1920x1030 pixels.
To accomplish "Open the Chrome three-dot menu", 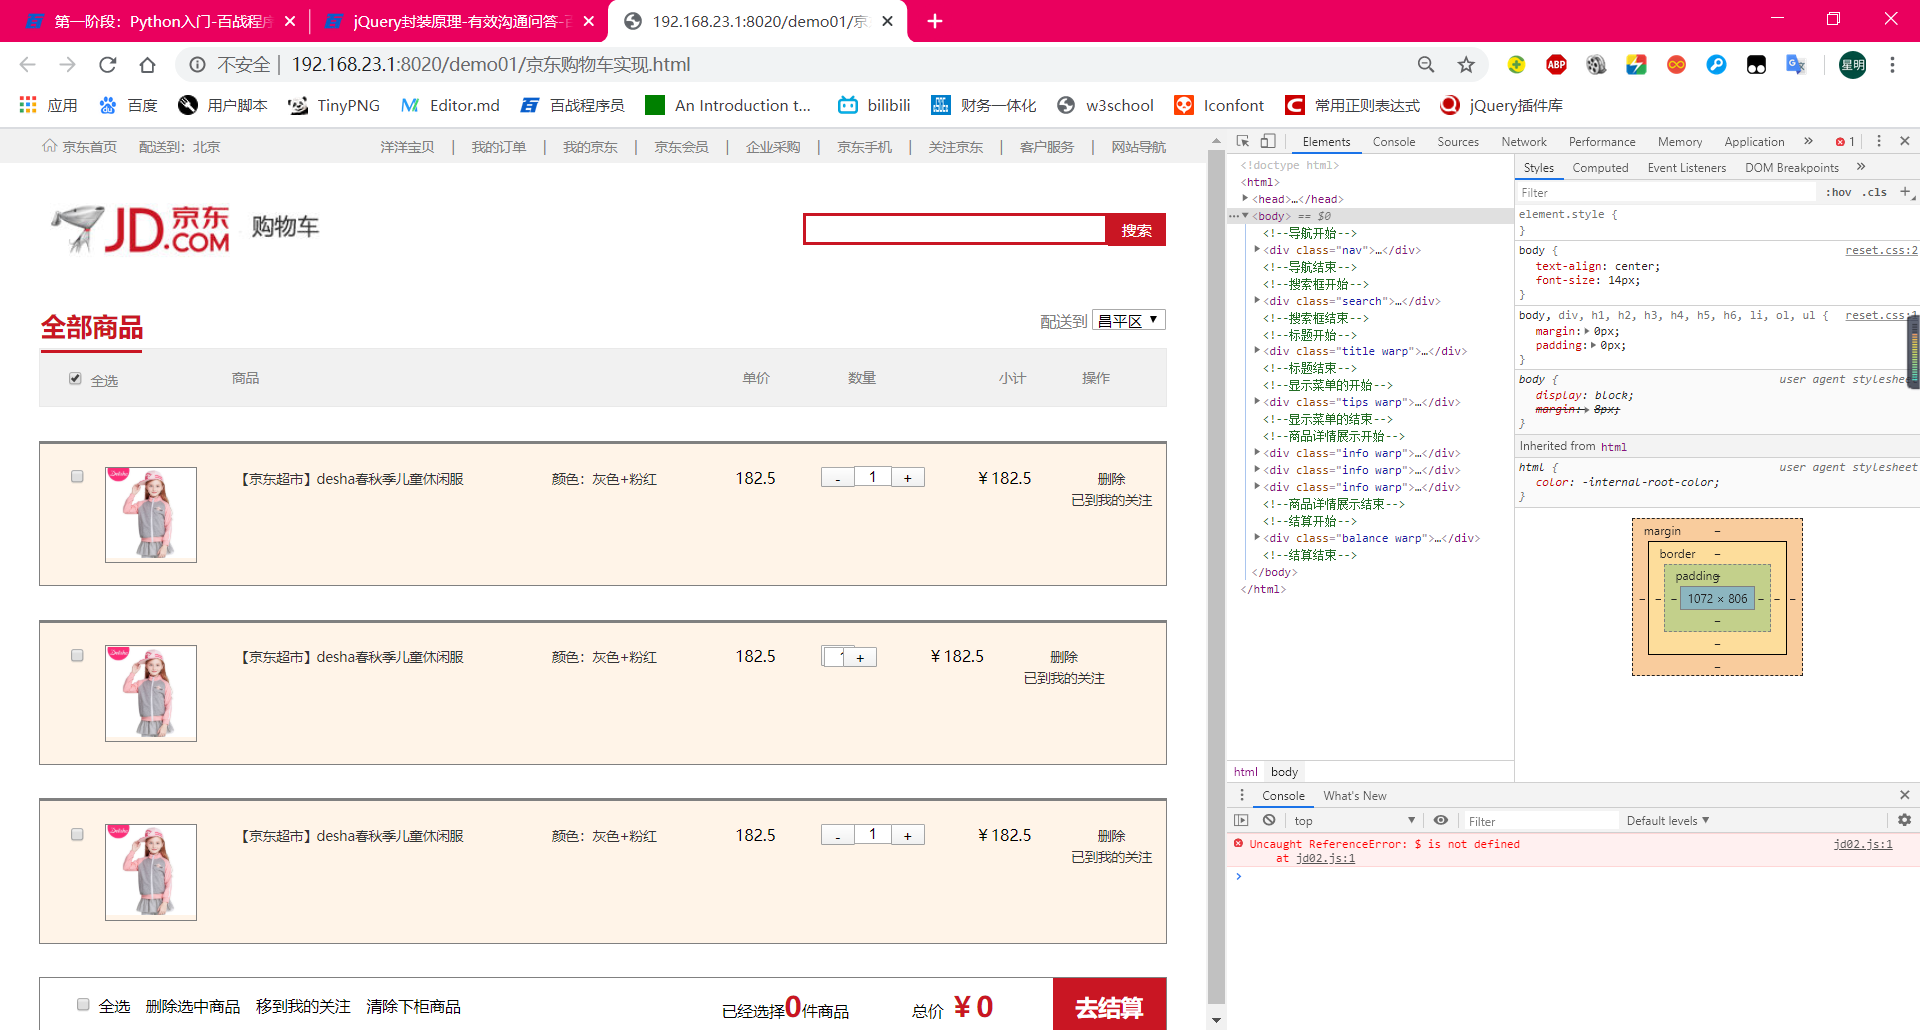I will click(1892, 65).
